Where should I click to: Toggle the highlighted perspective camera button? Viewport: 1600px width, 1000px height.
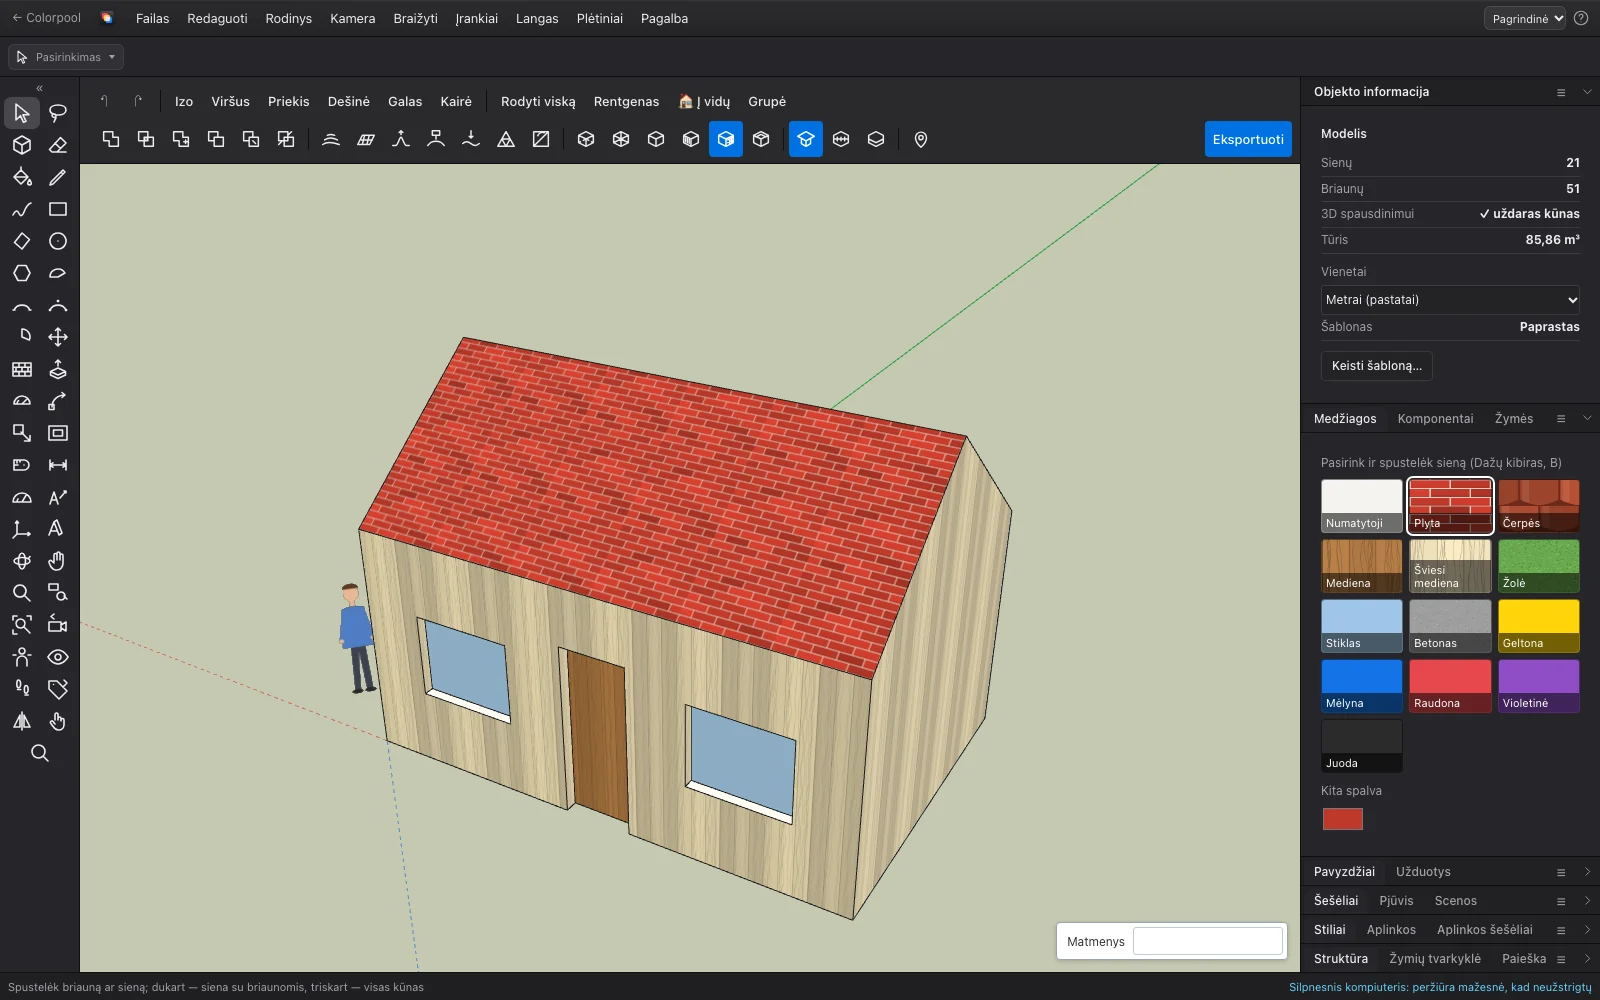pyautogui.click(x=806, y=139)
